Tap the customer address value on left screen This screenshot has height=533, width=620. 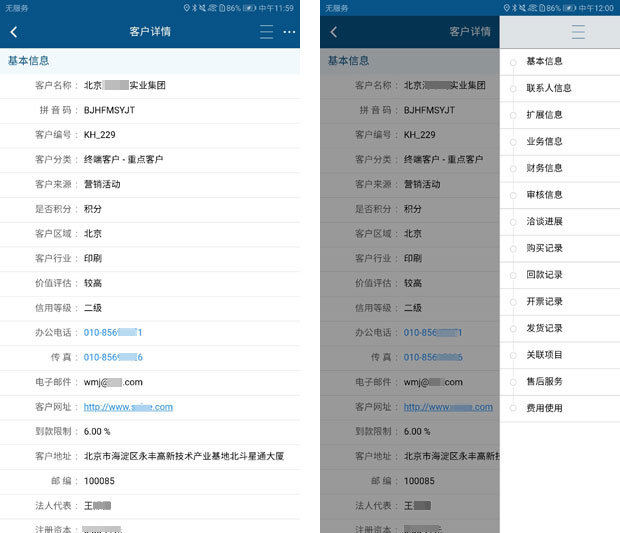[184, 456]
